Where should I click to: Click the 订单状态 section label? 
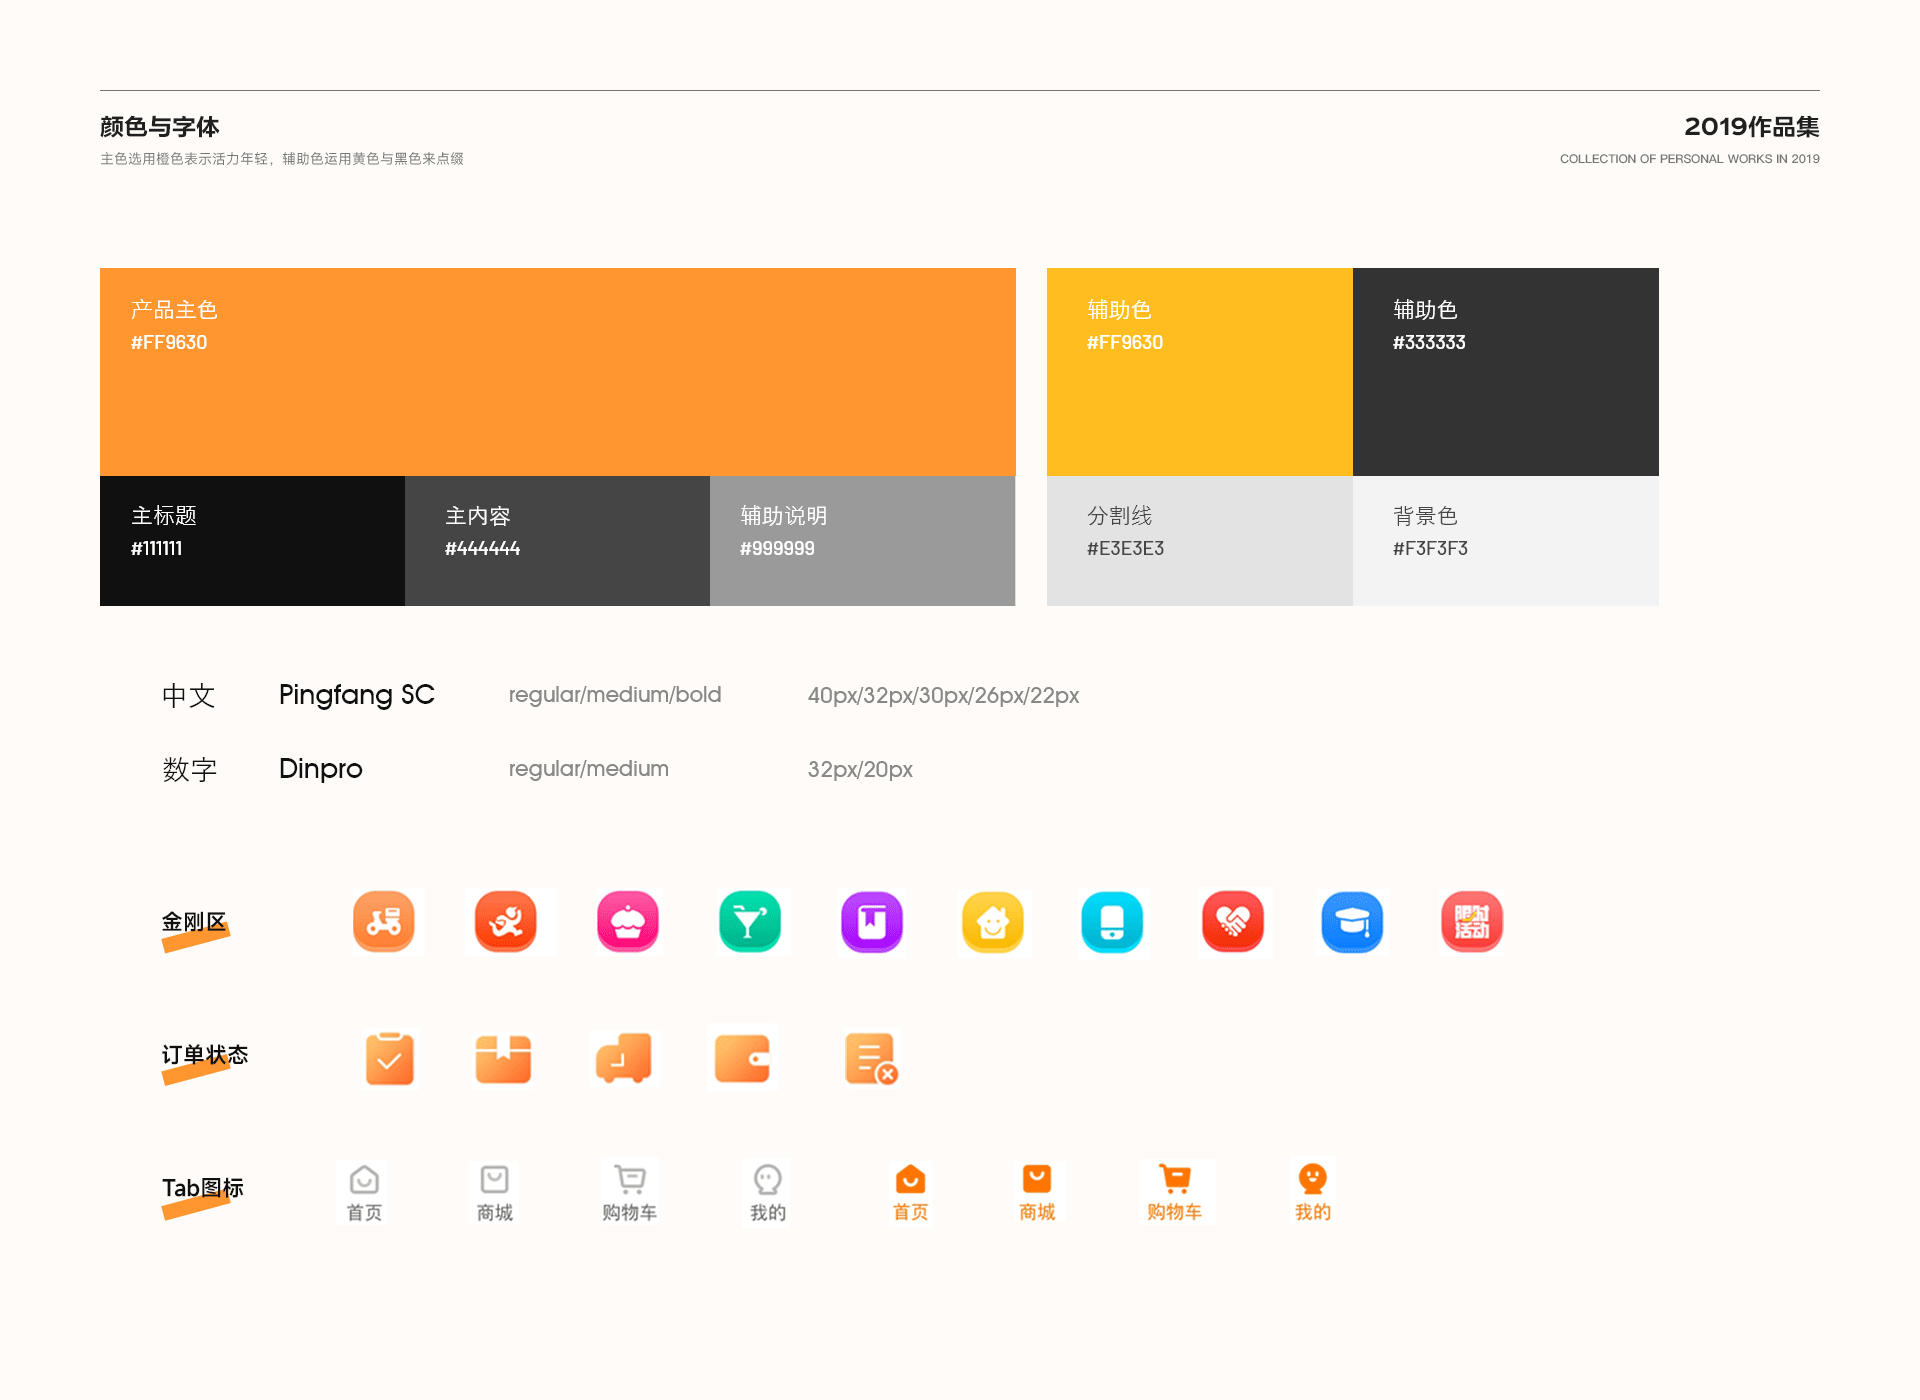coord(205,1055)
